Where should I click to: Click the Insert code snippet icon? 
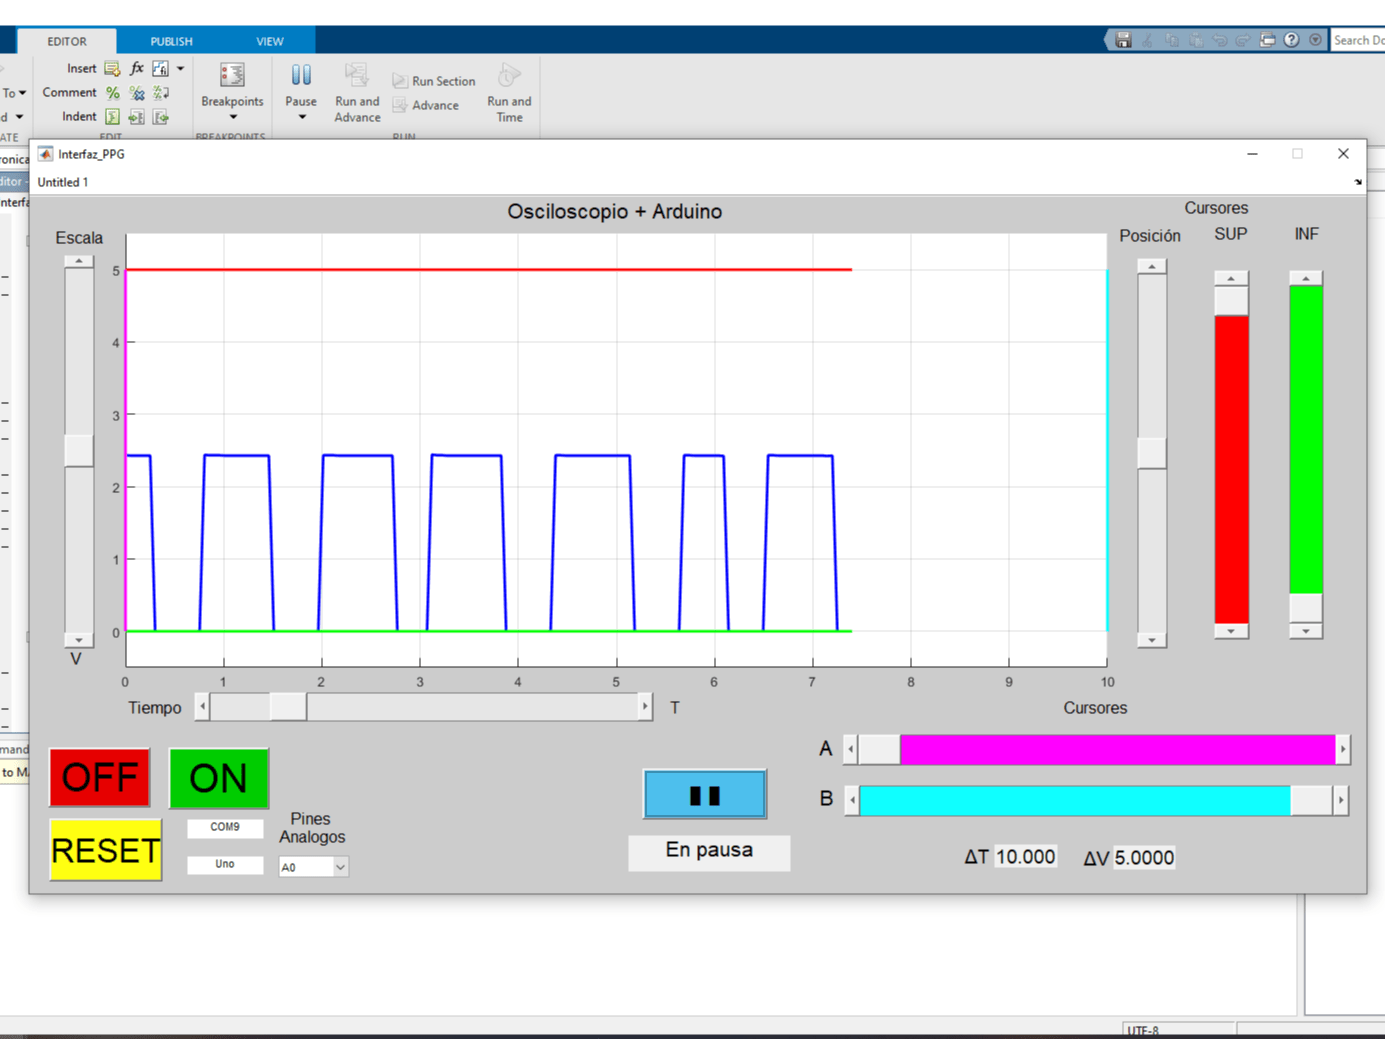(x=112, y=68)
